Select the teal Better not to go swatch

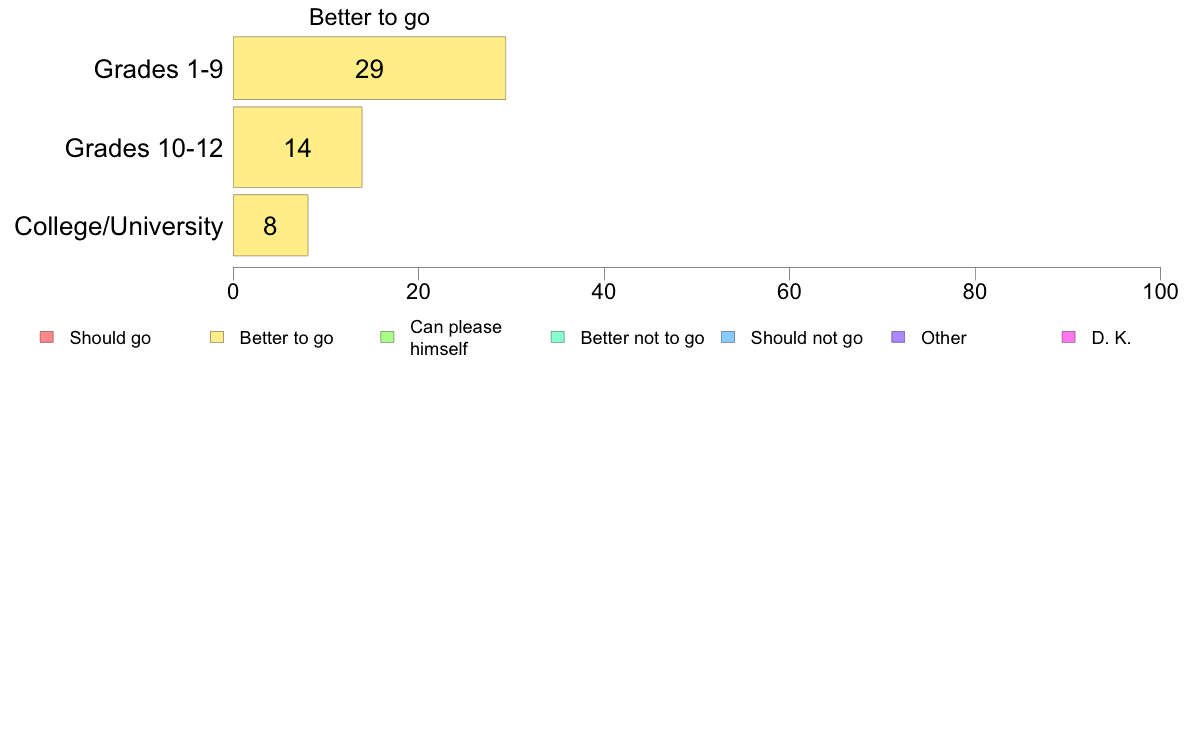(558, 337)
